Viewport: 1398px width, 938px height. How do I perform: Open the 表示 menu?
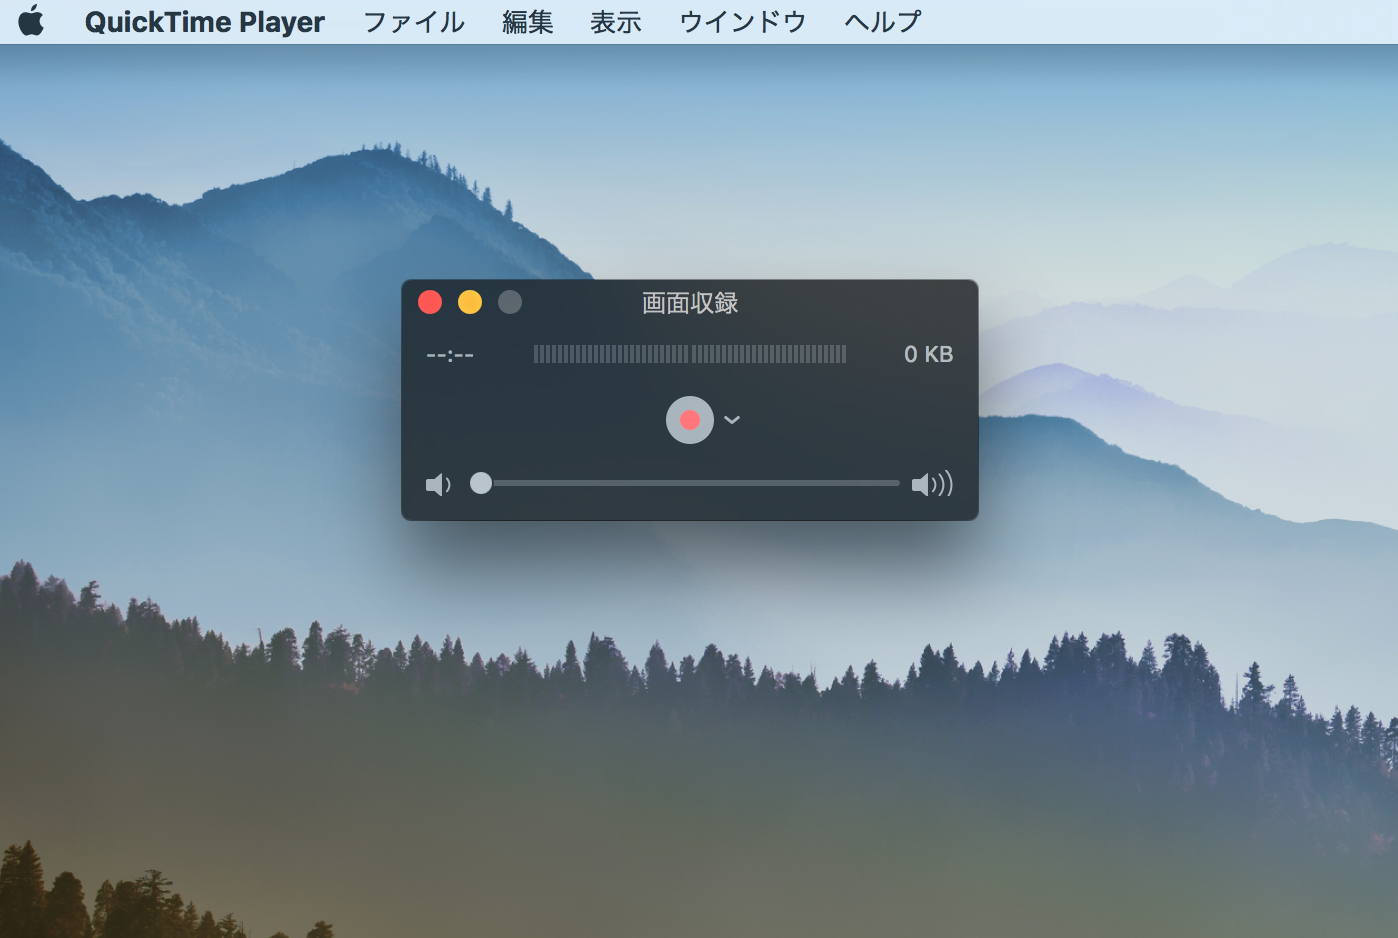click(615, 21)
